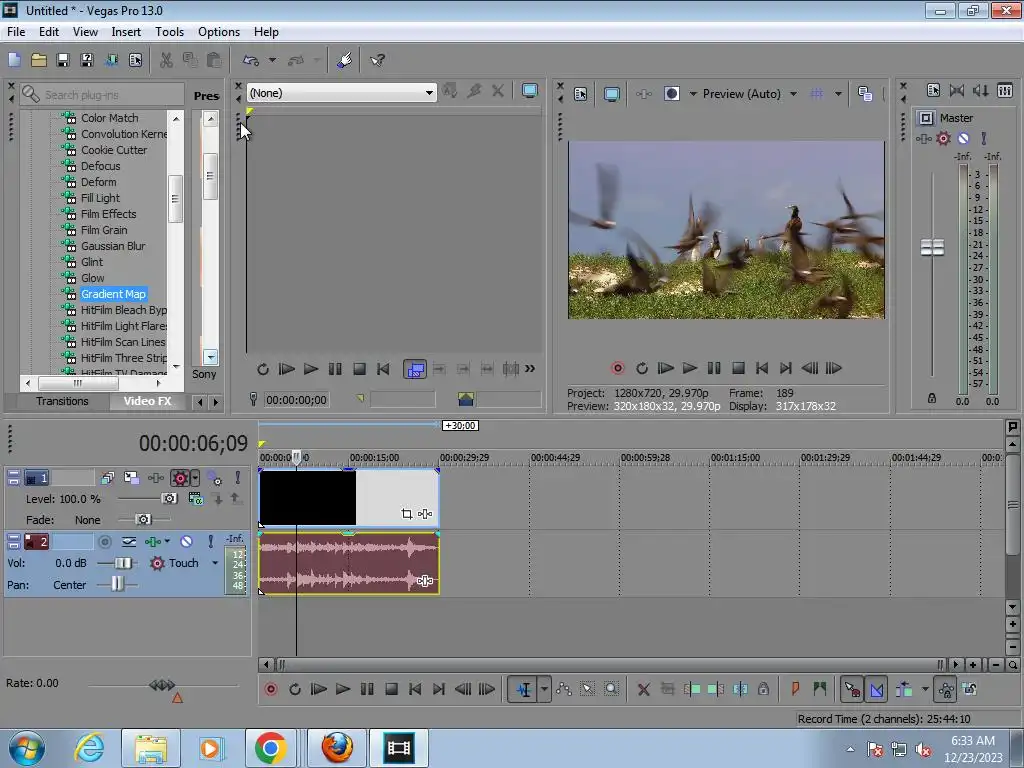
Task: Click Go to Start in timeline transport
Action: pos(415,689)
